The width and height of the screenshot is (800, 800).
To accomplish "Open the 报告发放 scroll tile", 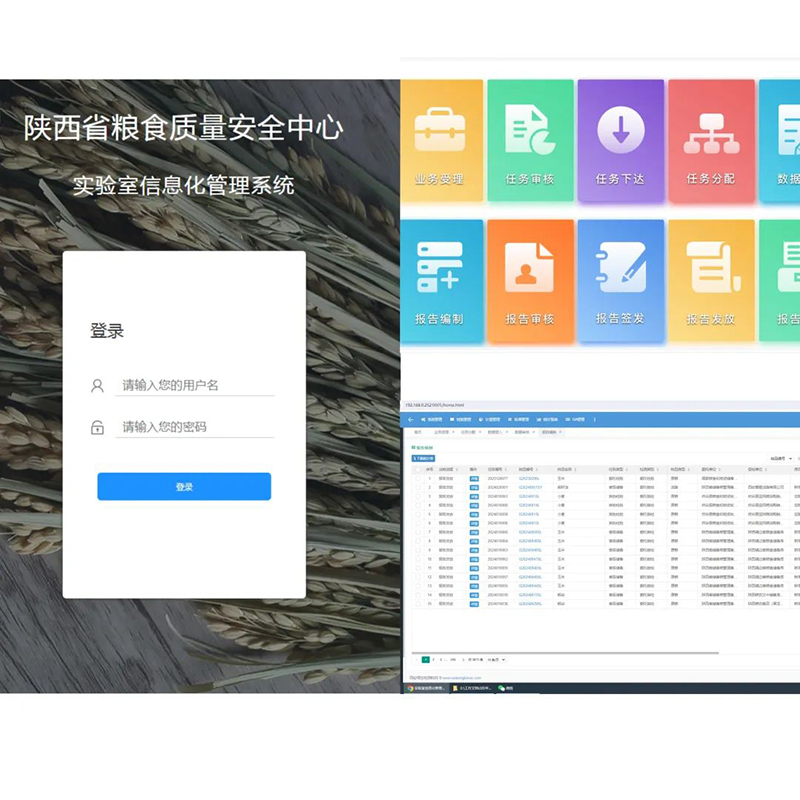I will [x=711, y=281].
